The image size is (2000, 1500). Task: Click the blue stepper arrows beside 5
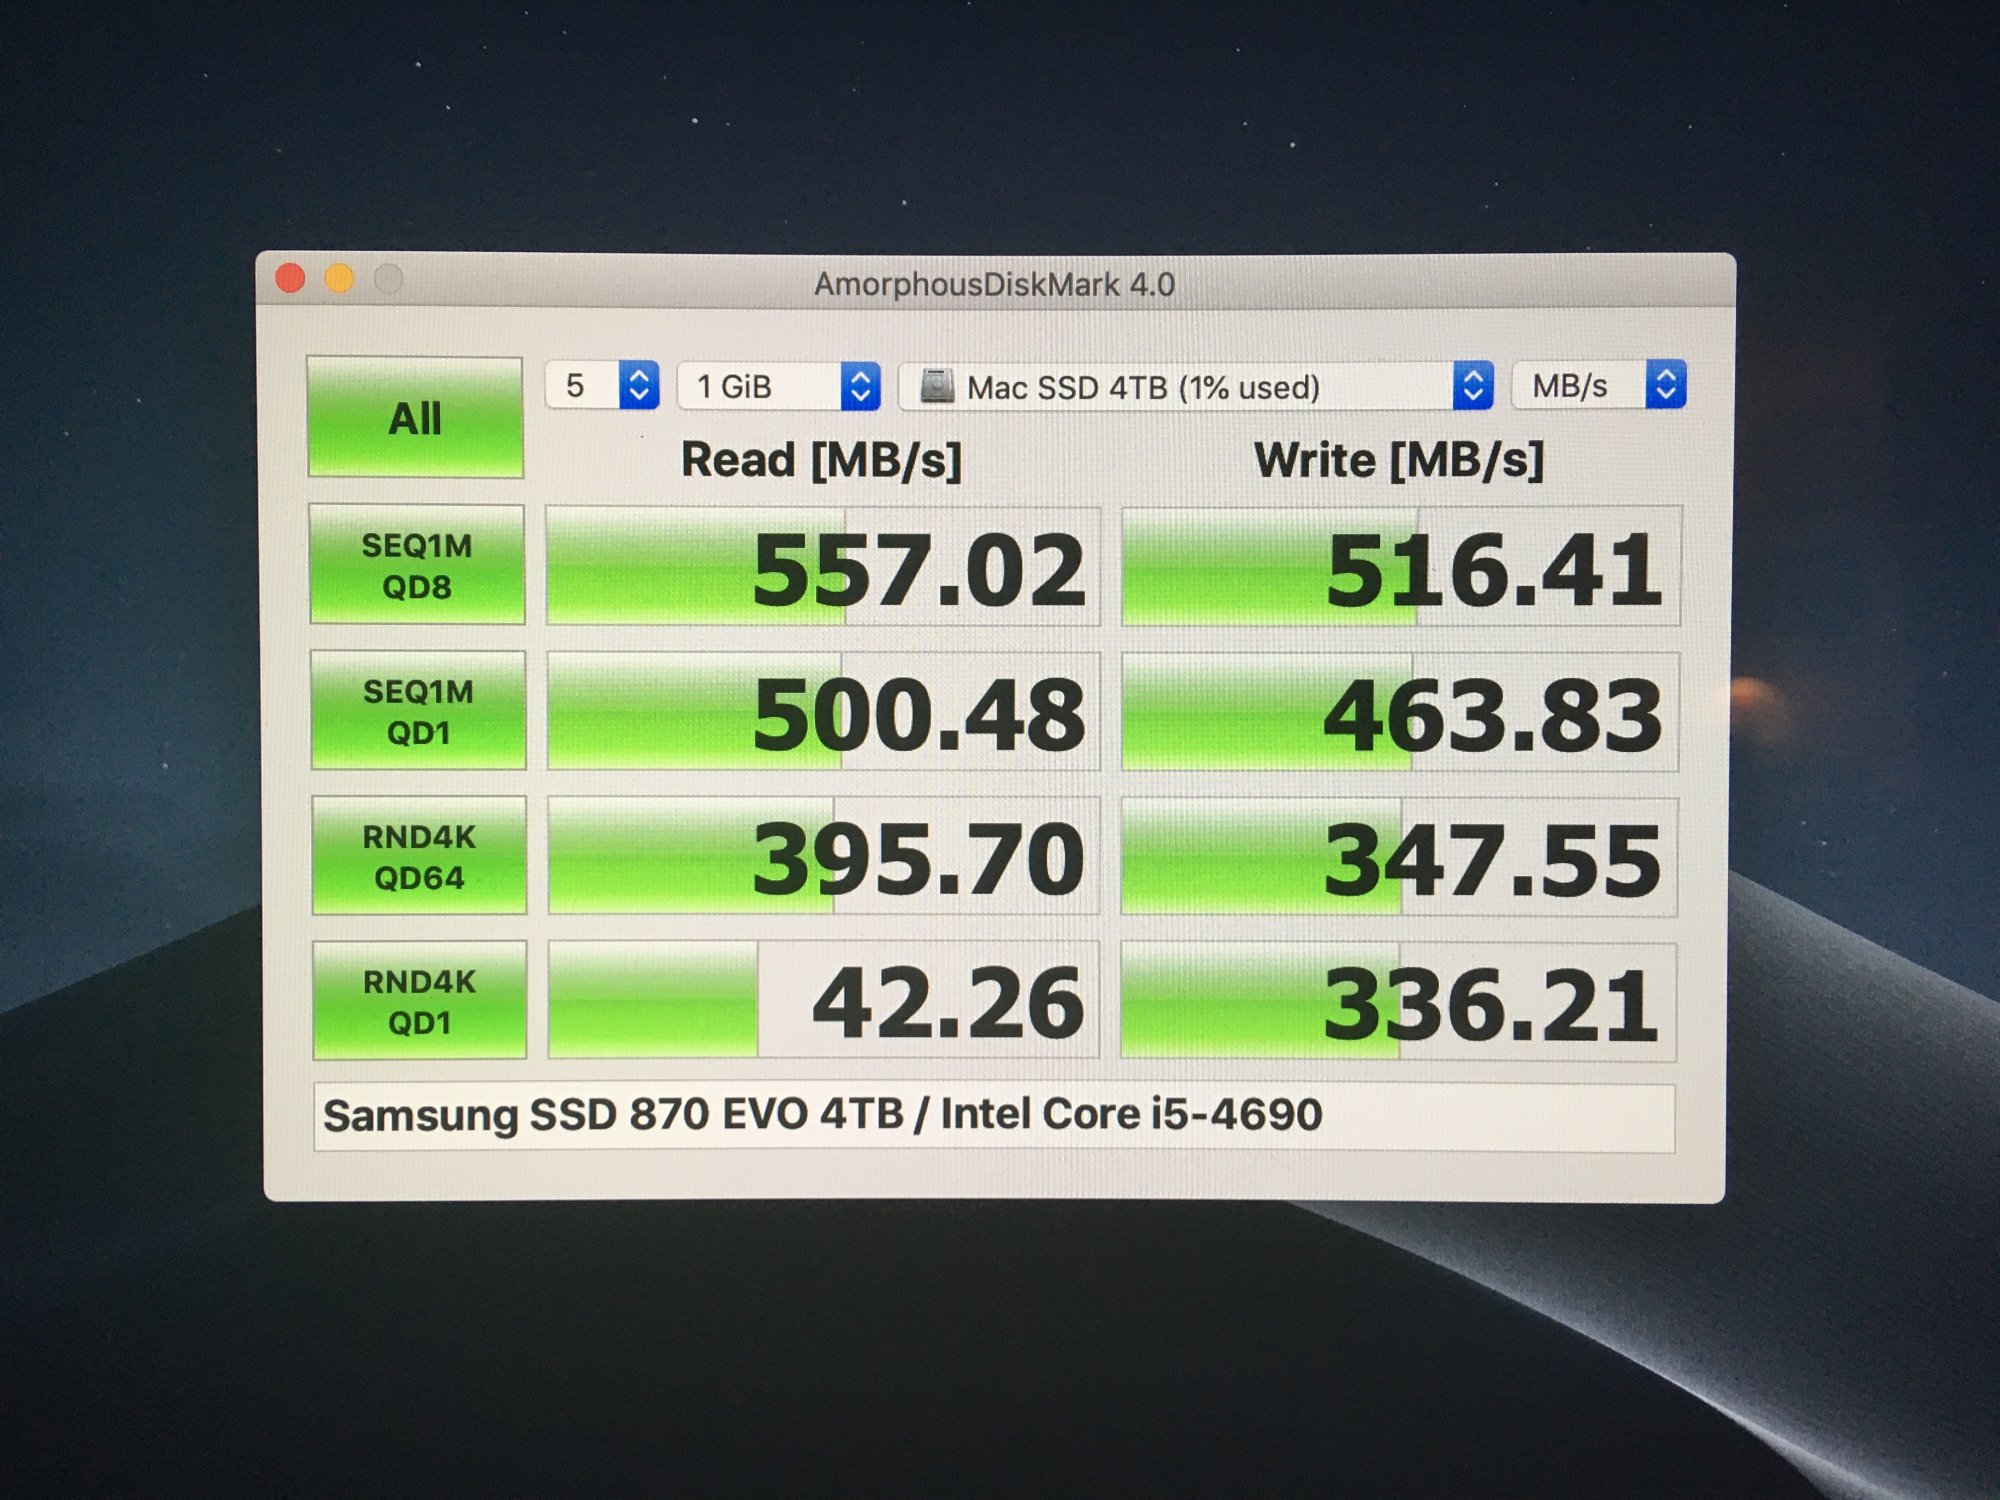click(x=639, y=385)
